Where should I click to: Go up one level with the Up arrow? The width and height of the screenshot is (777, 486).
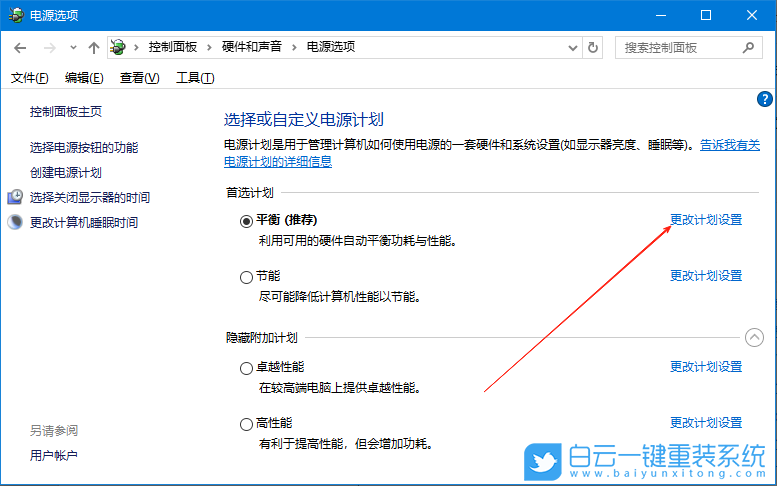point(94,48)
